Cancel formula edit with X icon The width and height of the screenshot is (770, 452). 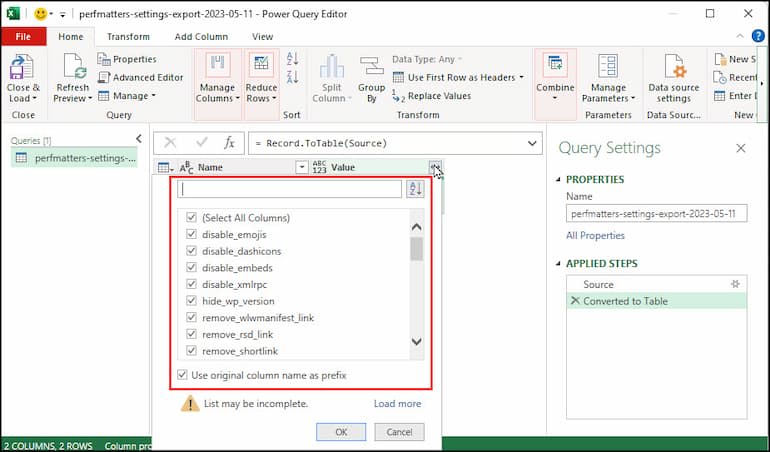coord(170,143)
